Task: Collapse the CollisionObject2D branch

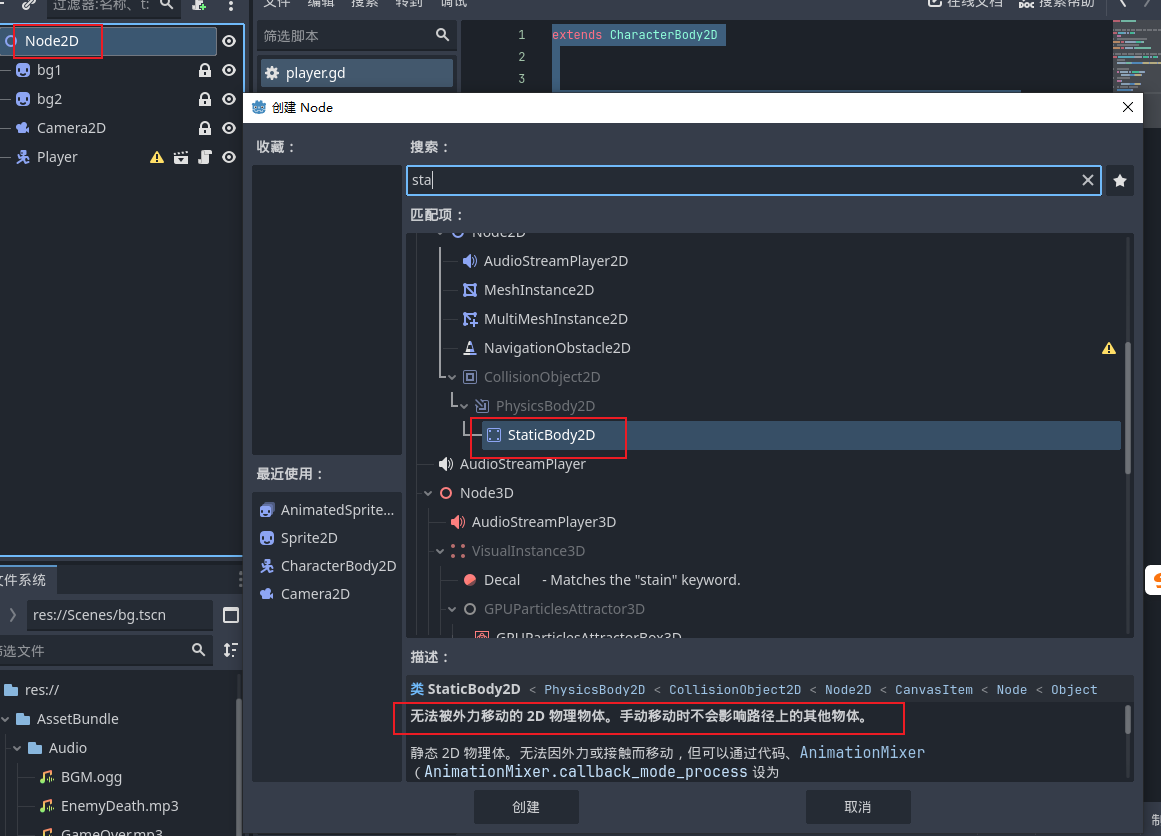Action: coord(452,377)
